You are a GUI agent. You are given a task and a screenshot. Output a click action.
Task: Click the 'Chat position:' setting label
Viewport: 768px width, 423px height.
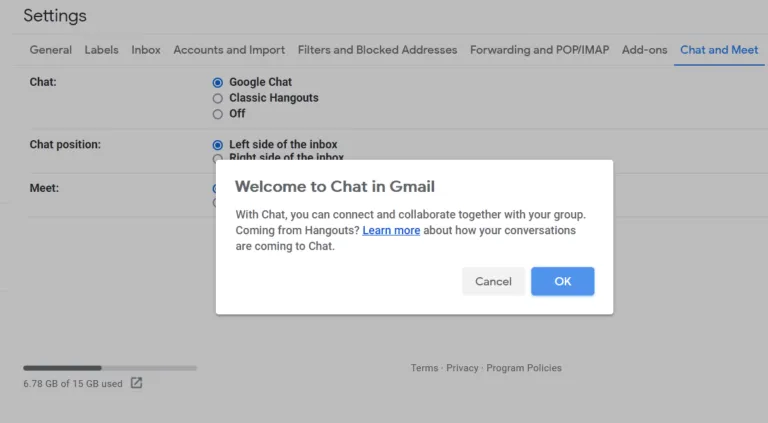coord(65,144)
